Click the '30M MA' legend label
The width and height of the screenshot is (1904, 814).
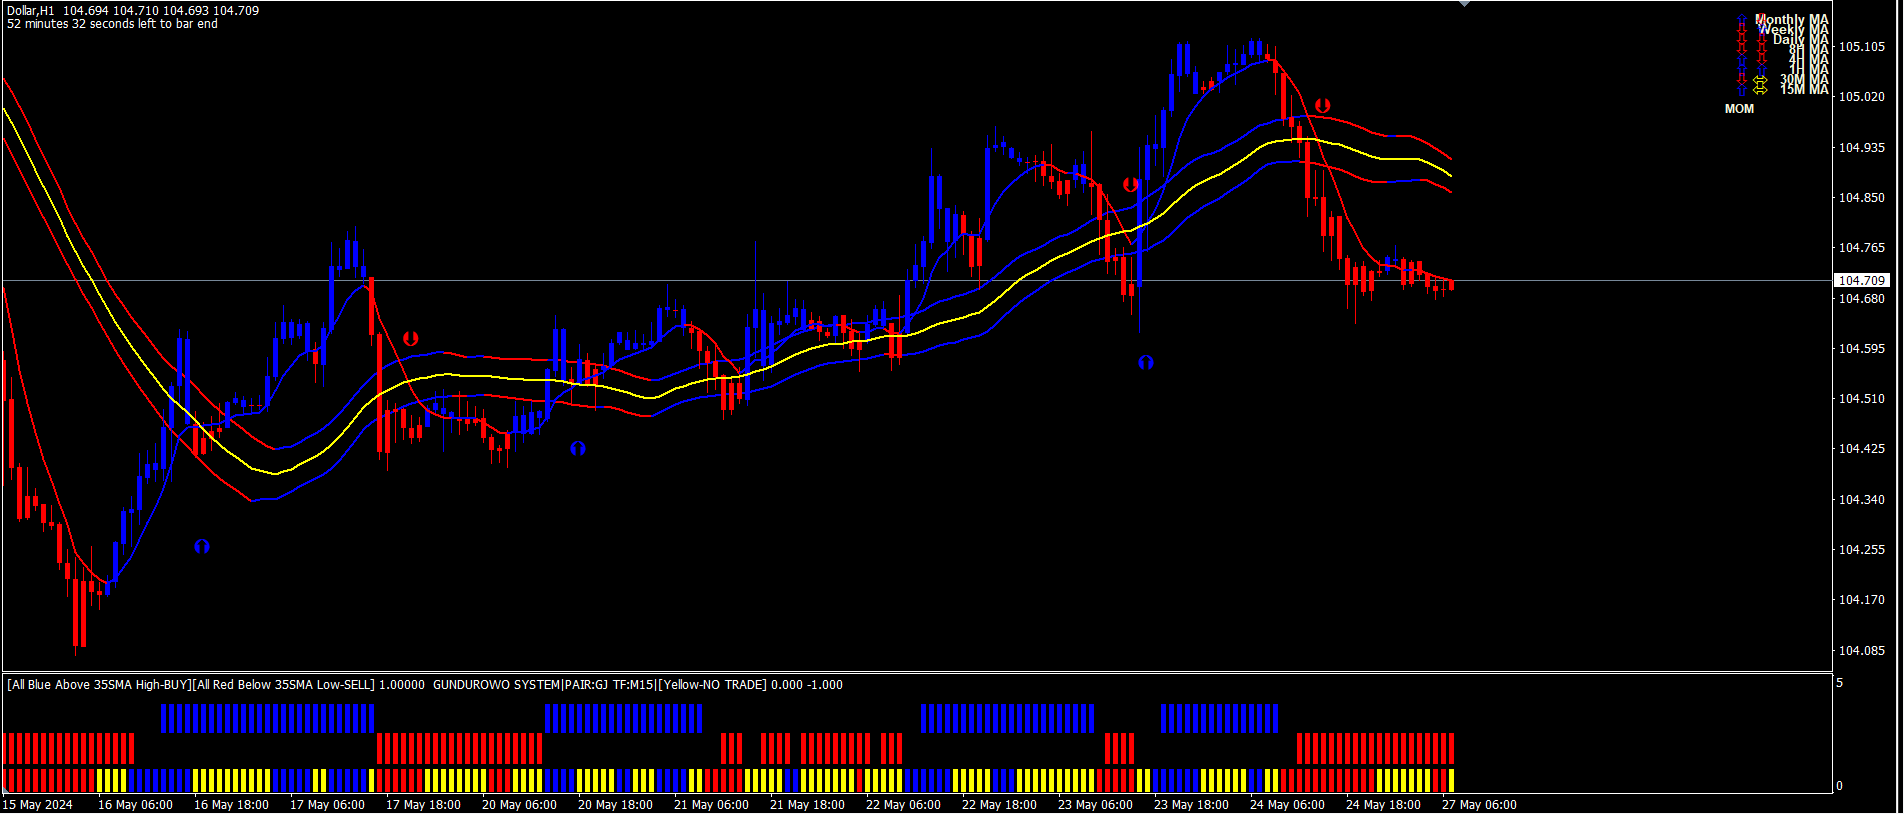coord(1804,80)
